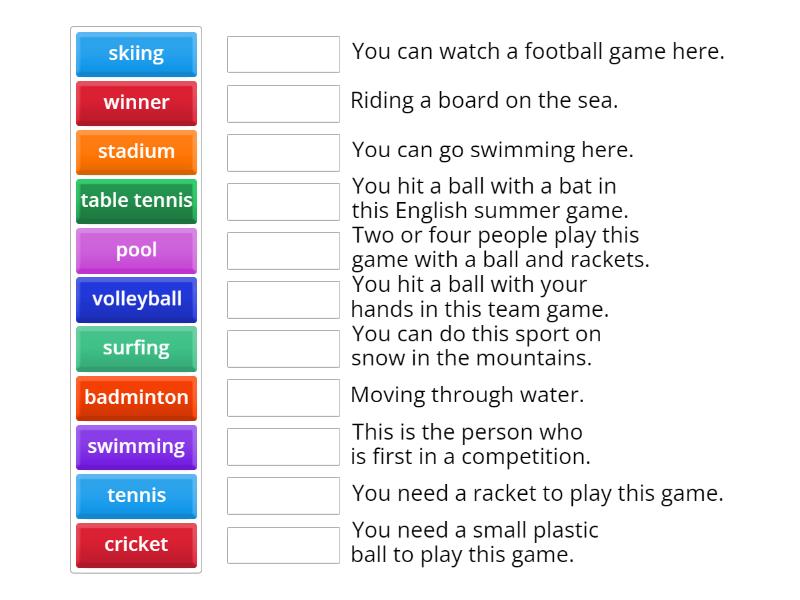Select the dark blue 'volleyball' tile
Image resolution: width=800 pixels, height=600 pixels.
coord(136,299)
